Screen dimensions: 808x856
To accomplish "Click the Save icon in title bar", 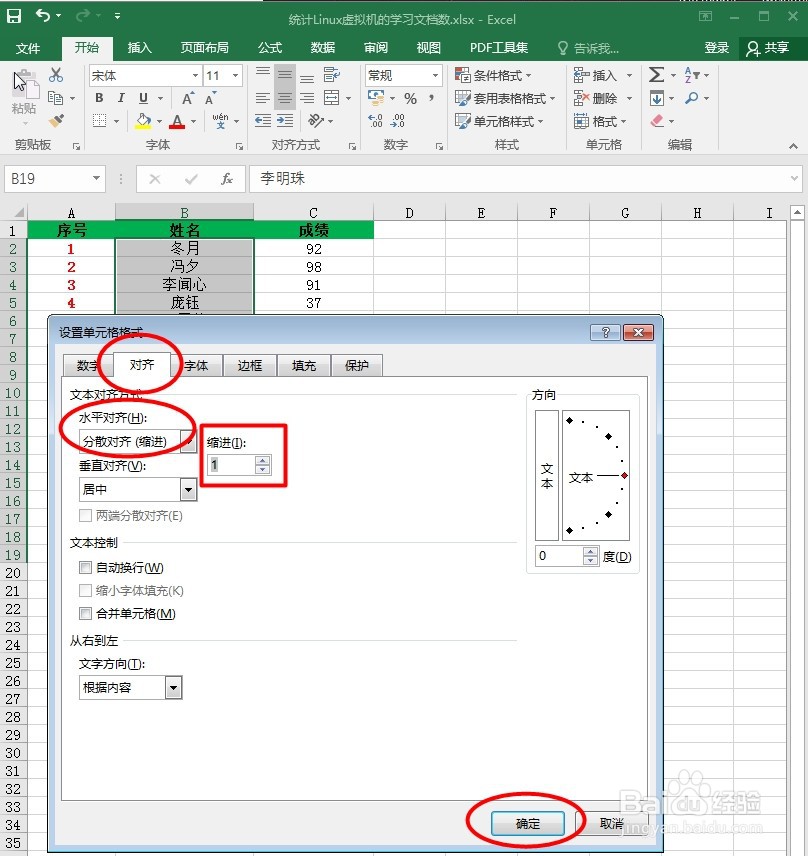I will click(14, 16).
